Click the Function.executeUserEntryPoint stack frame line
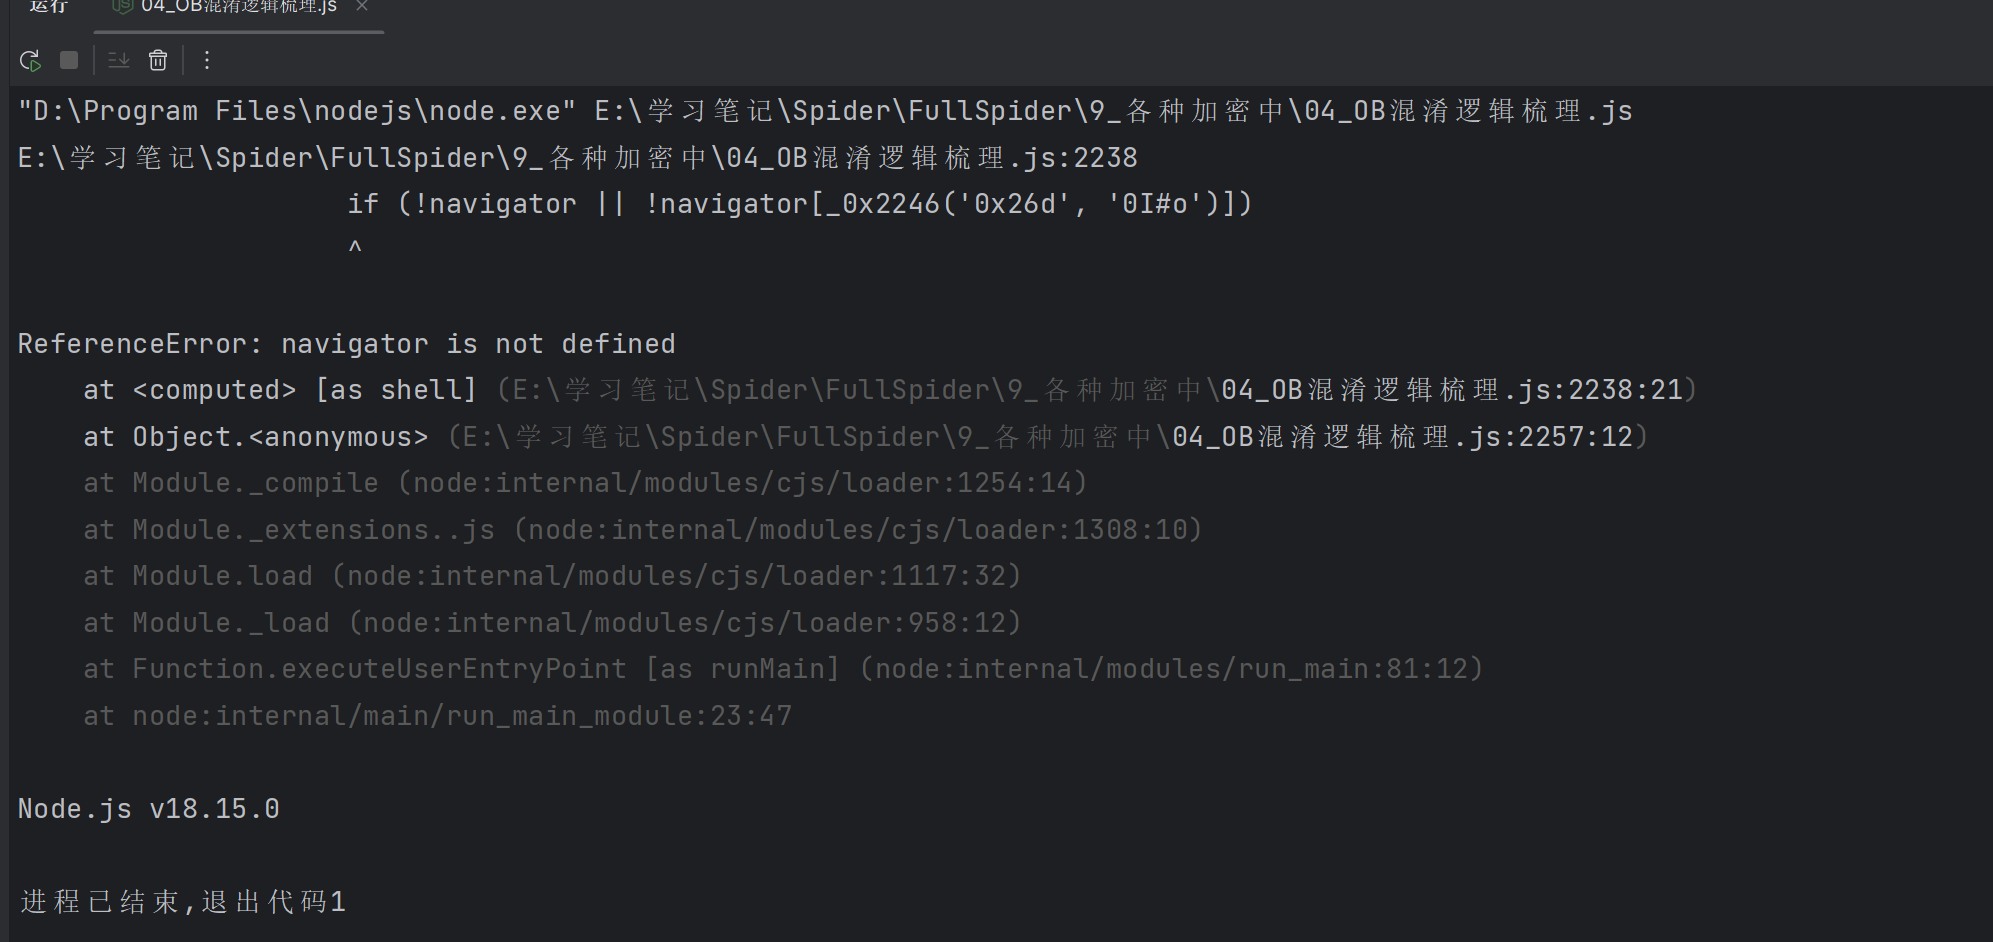 pos(783,669)
